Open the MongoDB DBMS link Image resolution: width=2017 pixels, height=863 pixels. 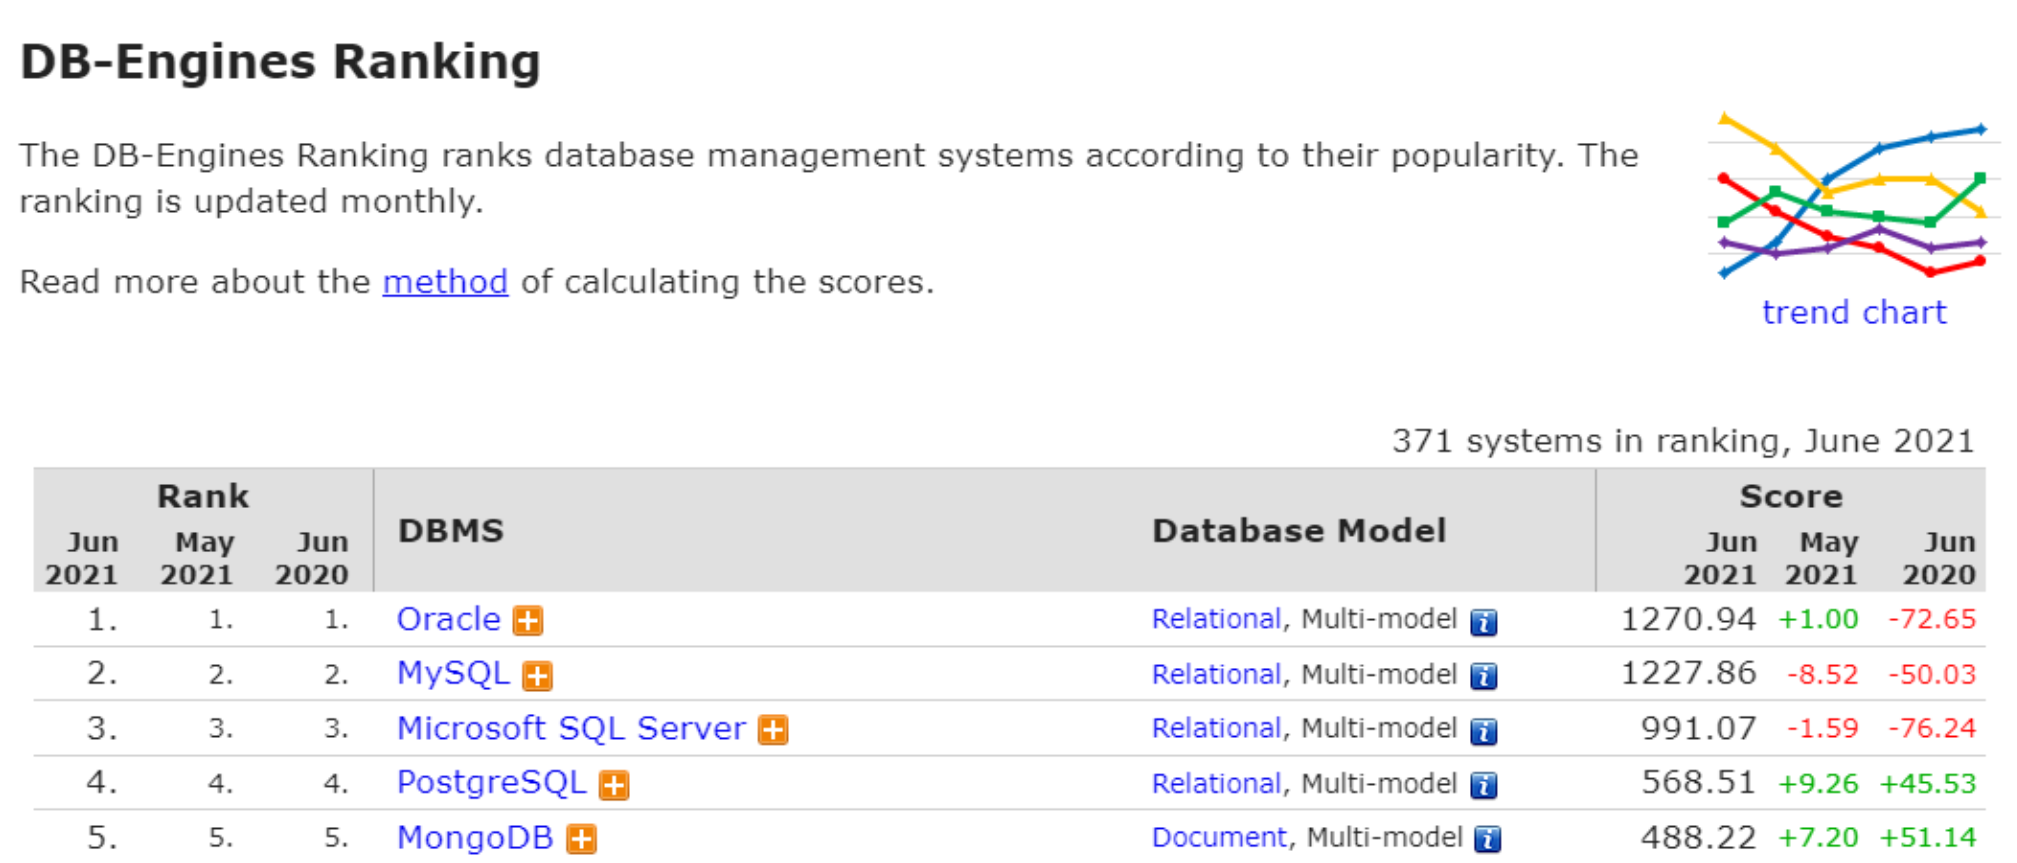point(475,837)
